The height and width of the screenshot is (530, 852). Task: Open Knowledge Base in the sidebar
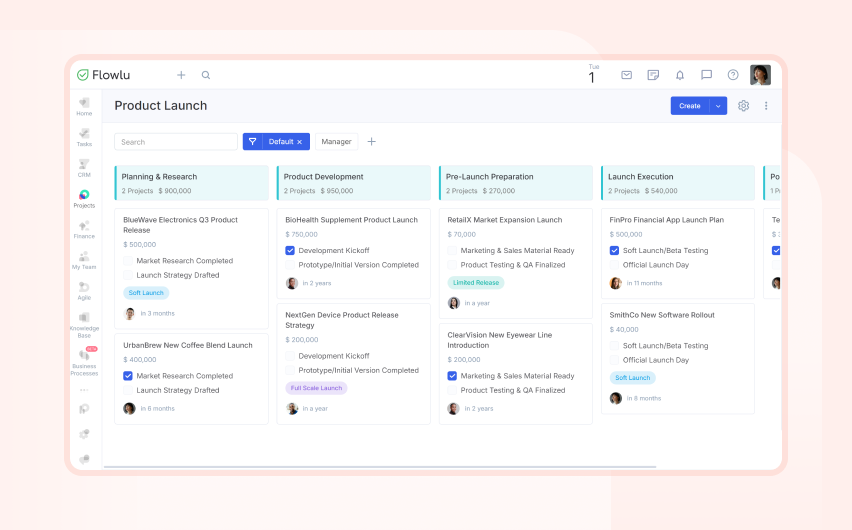coord(84,325)
